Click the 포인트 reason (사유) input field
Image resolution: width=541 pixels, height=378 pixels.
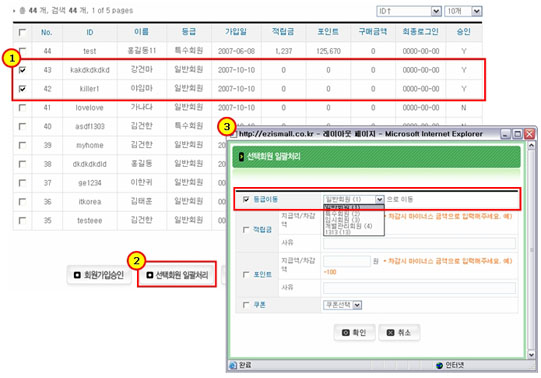[419, 288]
